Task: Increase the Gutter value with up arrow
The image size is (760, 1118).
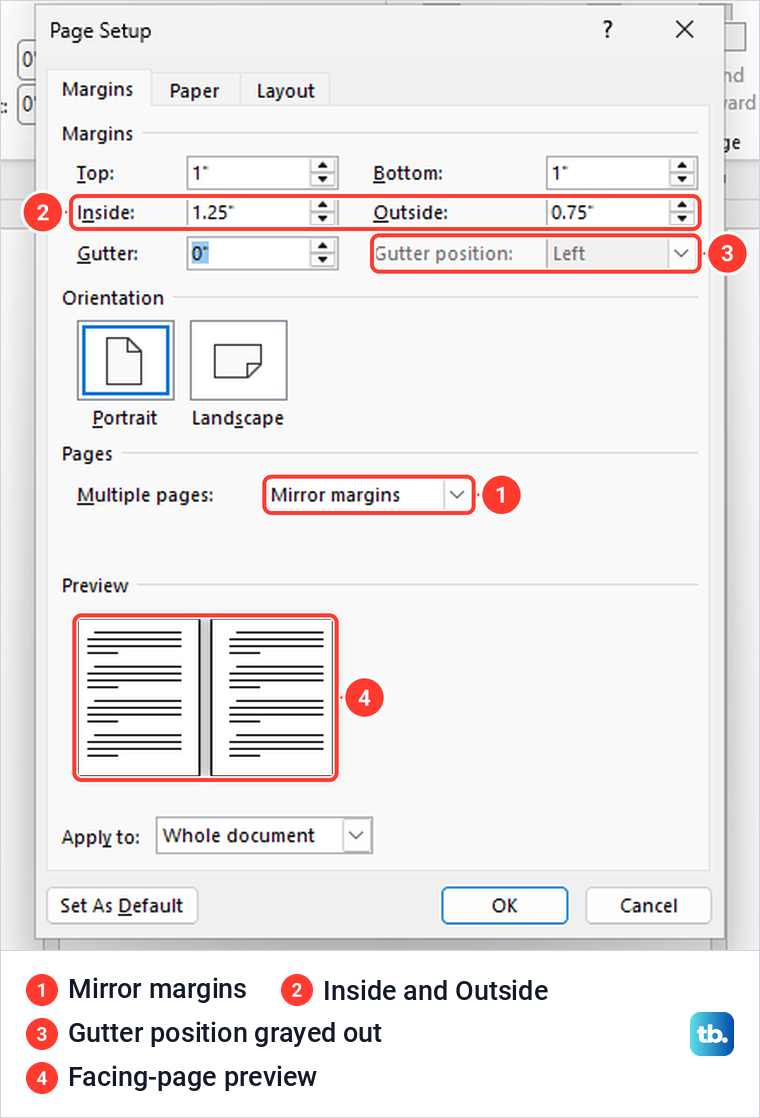Action: pyautogui.click(x=323, y=245)
